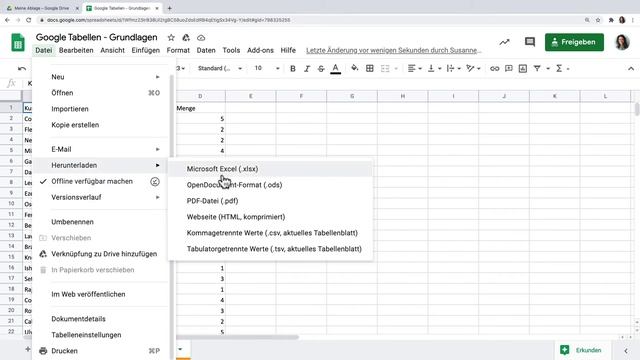Open text wrapping options
This screenshot has width=640, height=360.
(453, 69)
